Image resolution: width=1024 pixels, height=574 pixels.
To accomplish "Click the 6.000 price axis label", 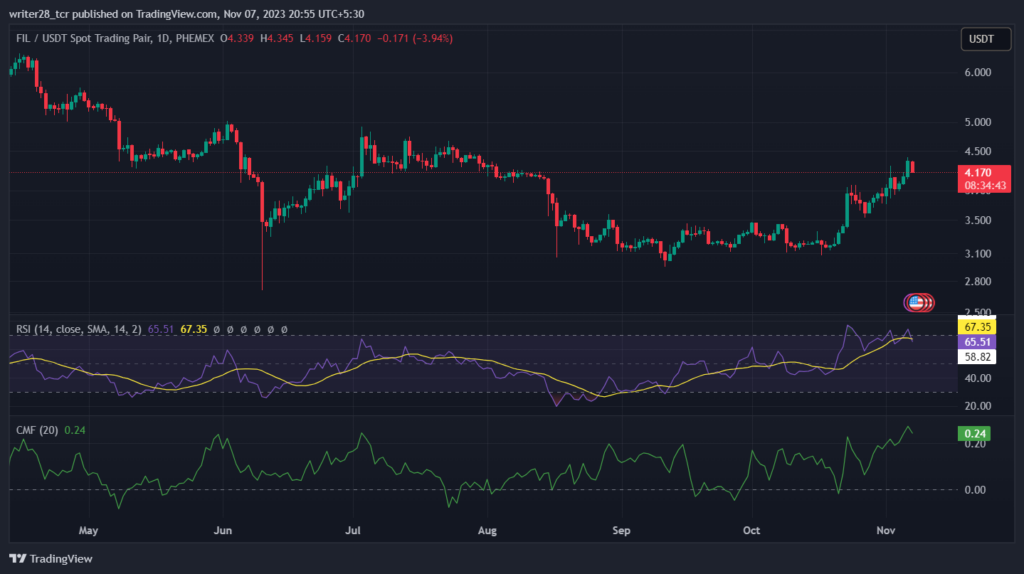I will coord(978,72).
